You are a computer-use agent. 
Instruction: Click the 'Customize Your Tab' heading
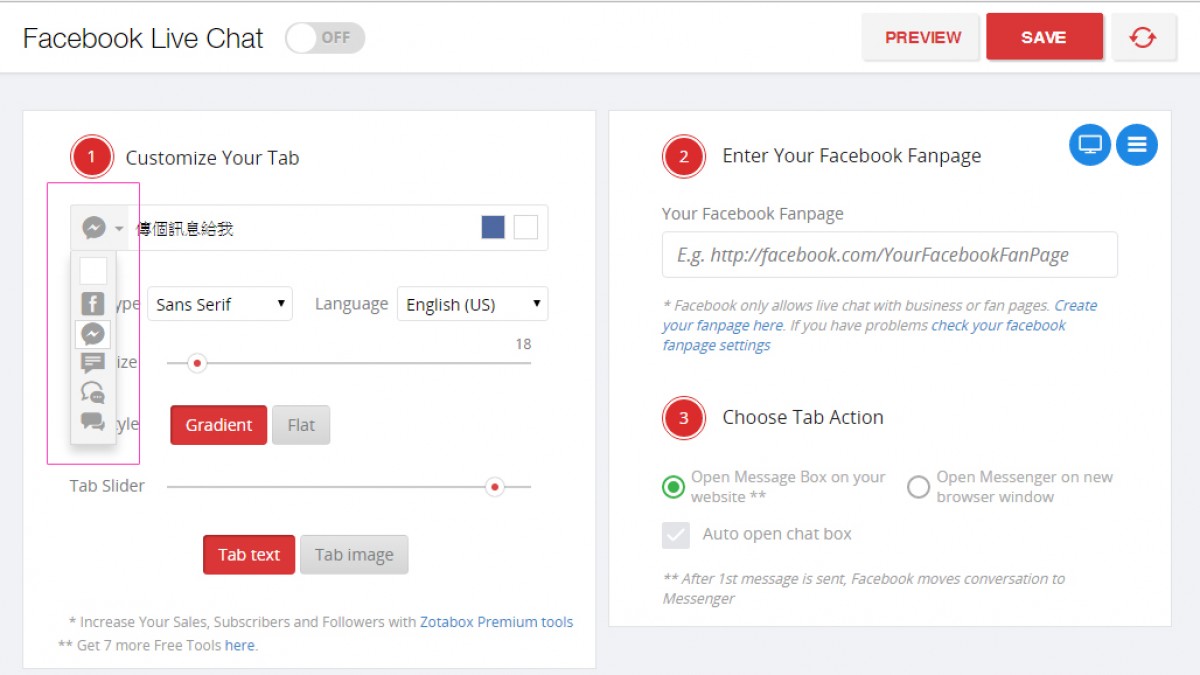(212, 158)
